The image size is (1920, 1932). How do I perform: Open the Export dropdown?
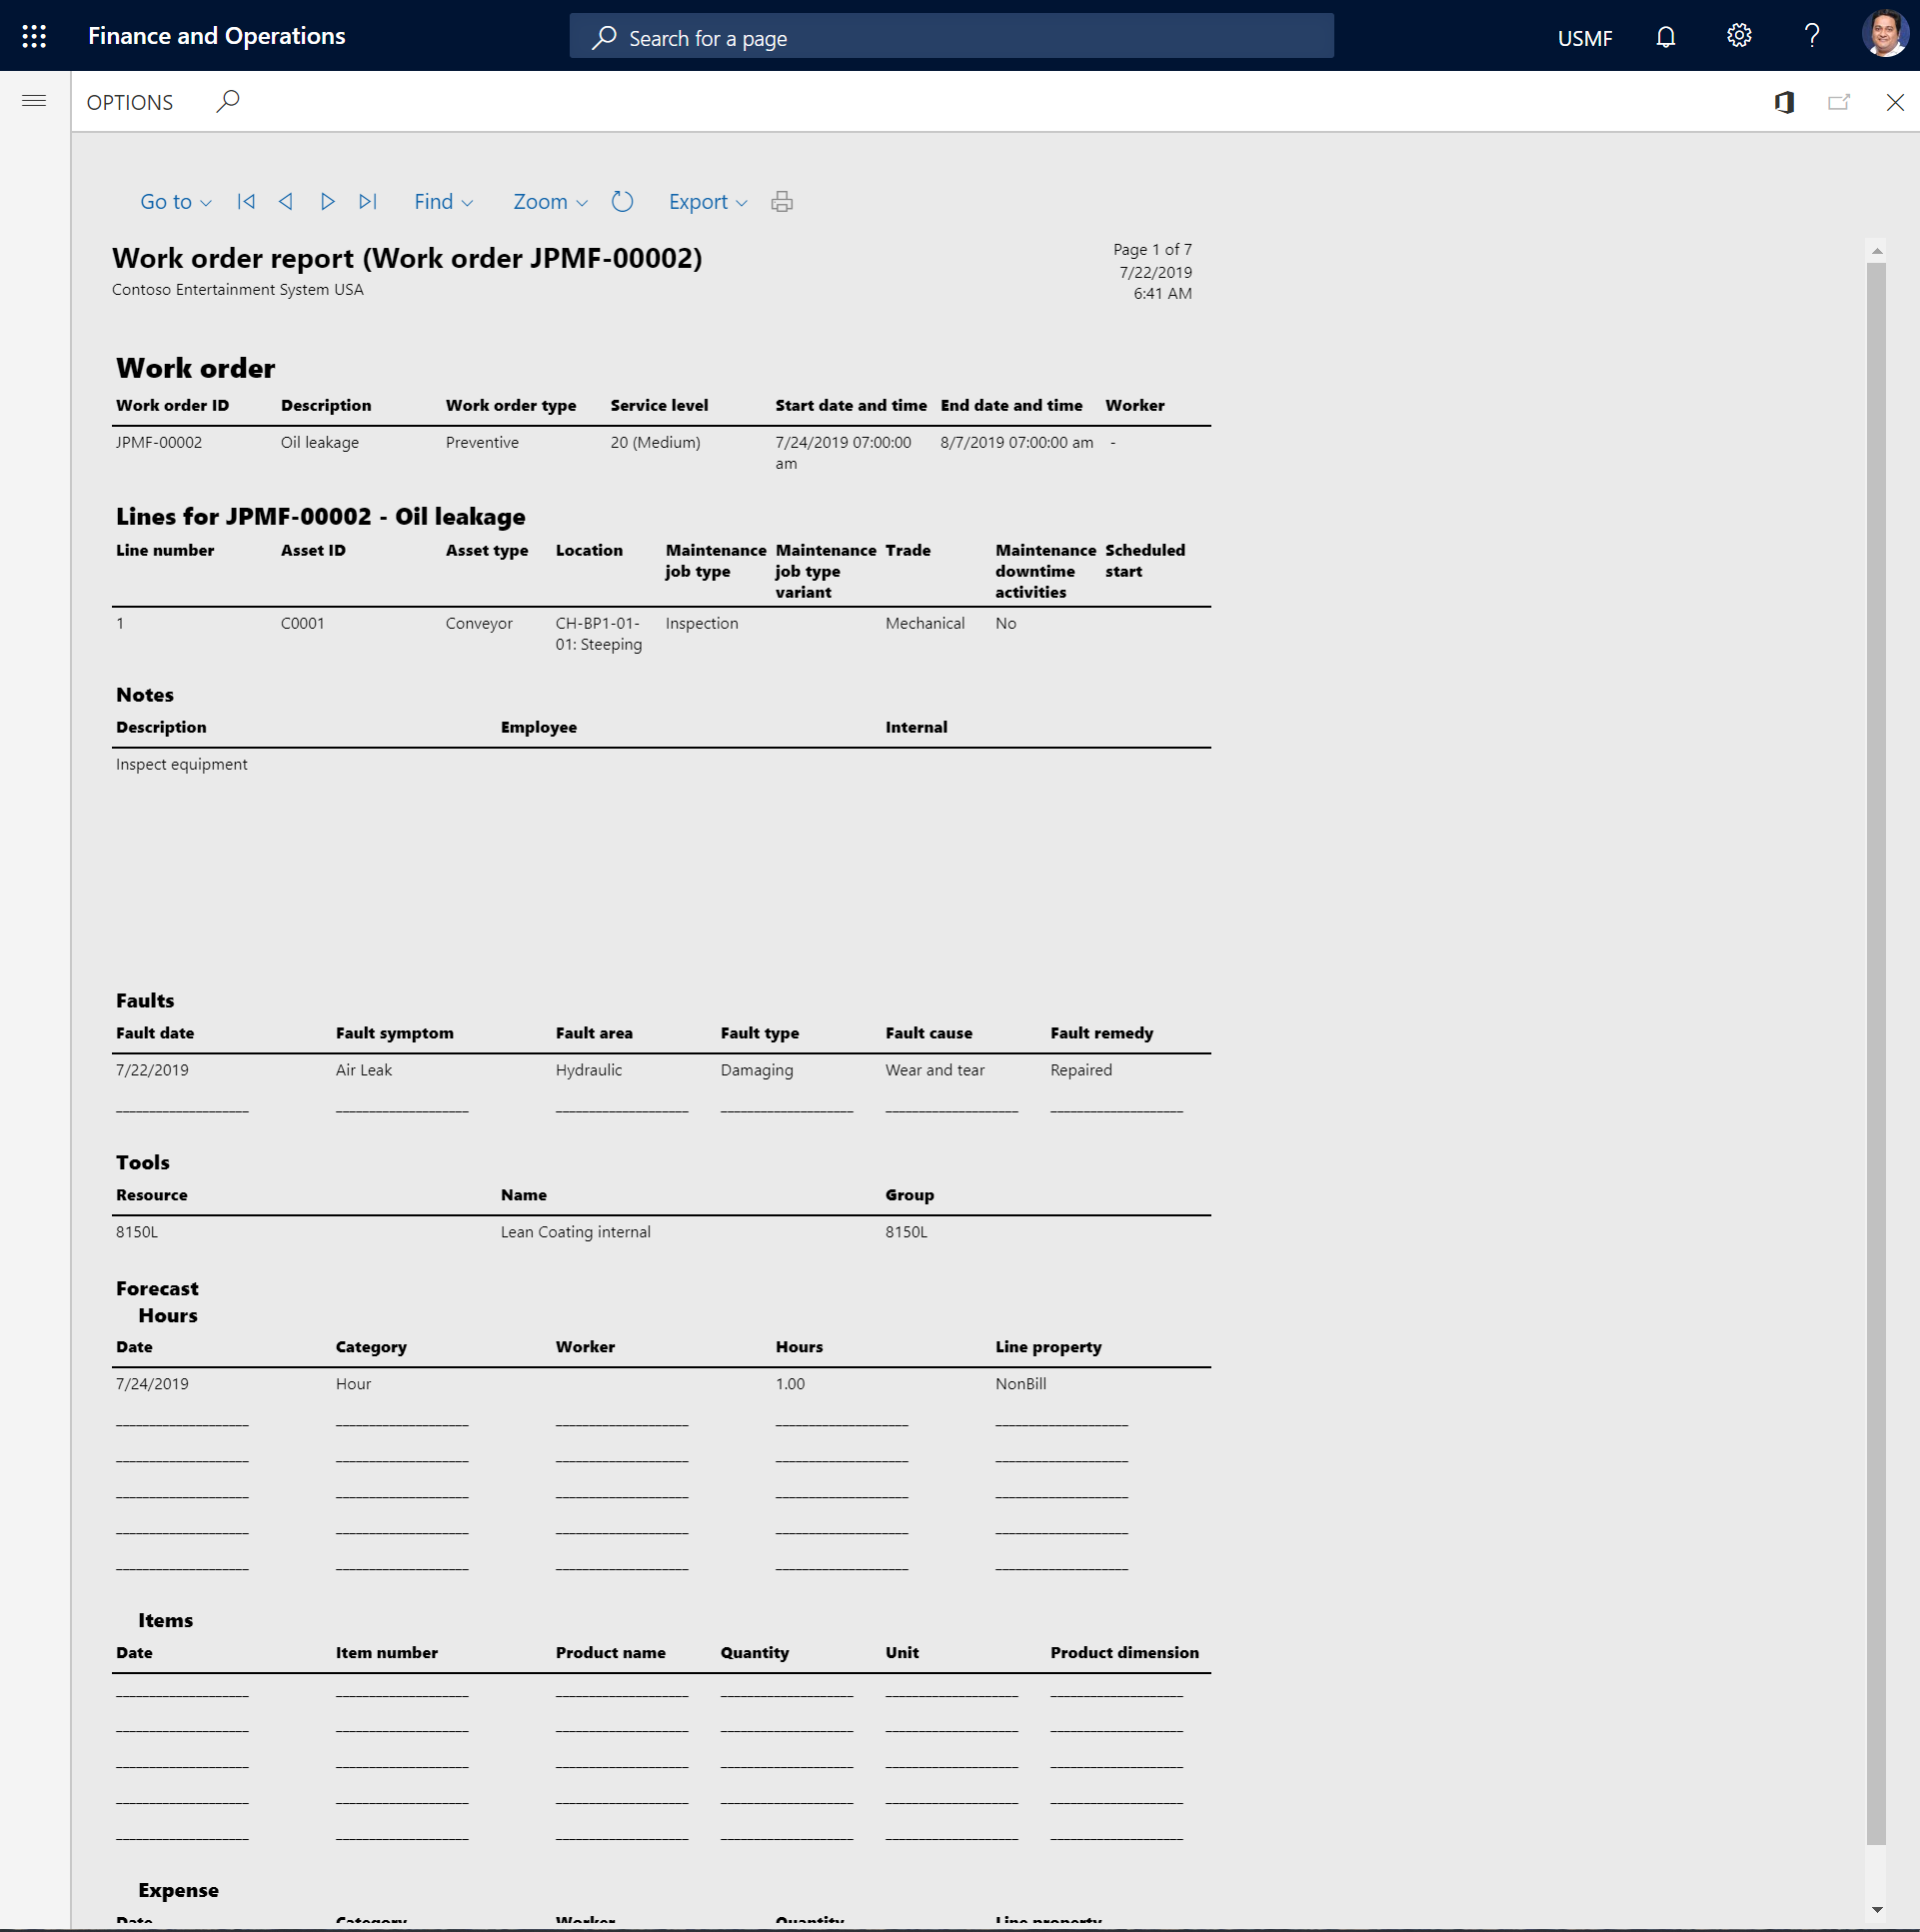click(708, 202)
